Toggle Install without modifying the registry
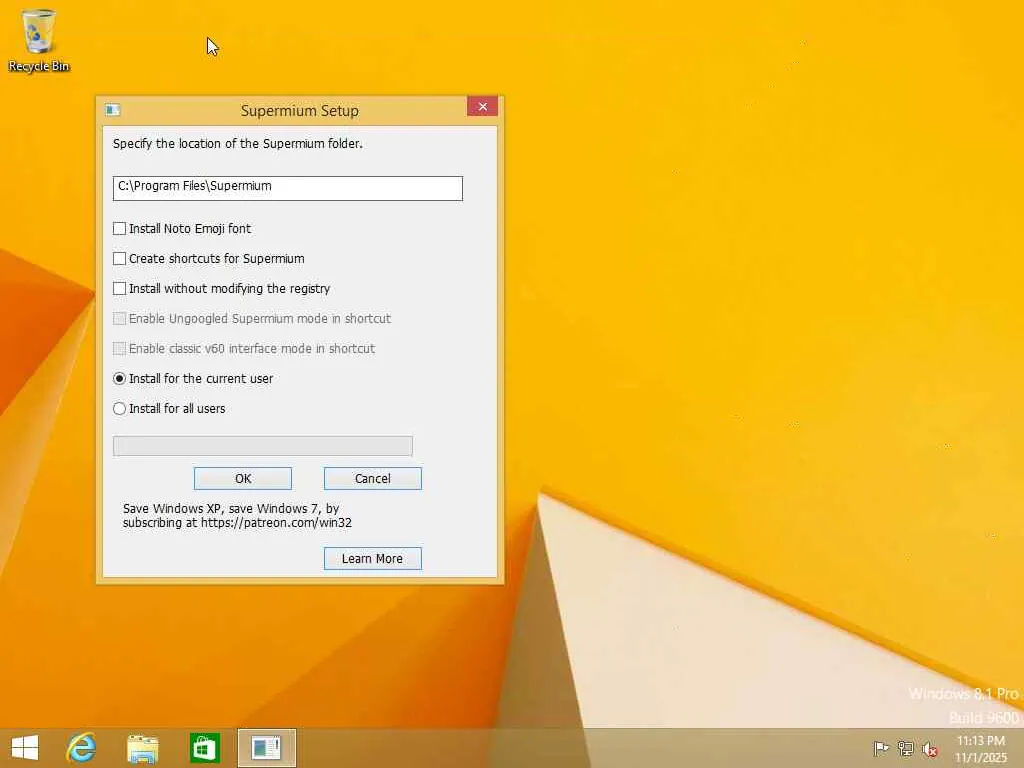This screenshot has height=768, width=1024. click(x=120, y=289)
